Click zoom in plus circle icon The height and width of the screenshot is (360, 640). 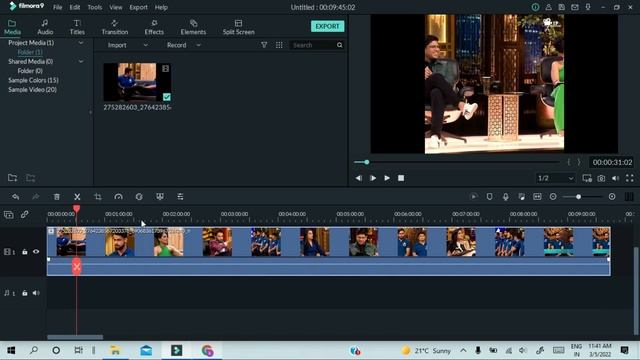(x=612, y=197)
